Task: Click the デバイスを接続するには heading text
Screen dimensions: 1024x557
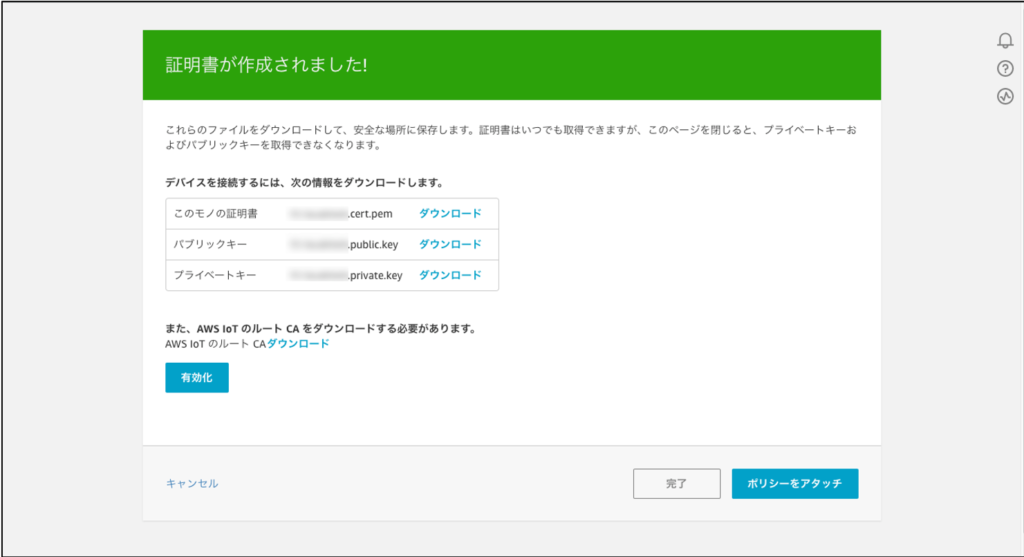Action: (x=304, y=183)
